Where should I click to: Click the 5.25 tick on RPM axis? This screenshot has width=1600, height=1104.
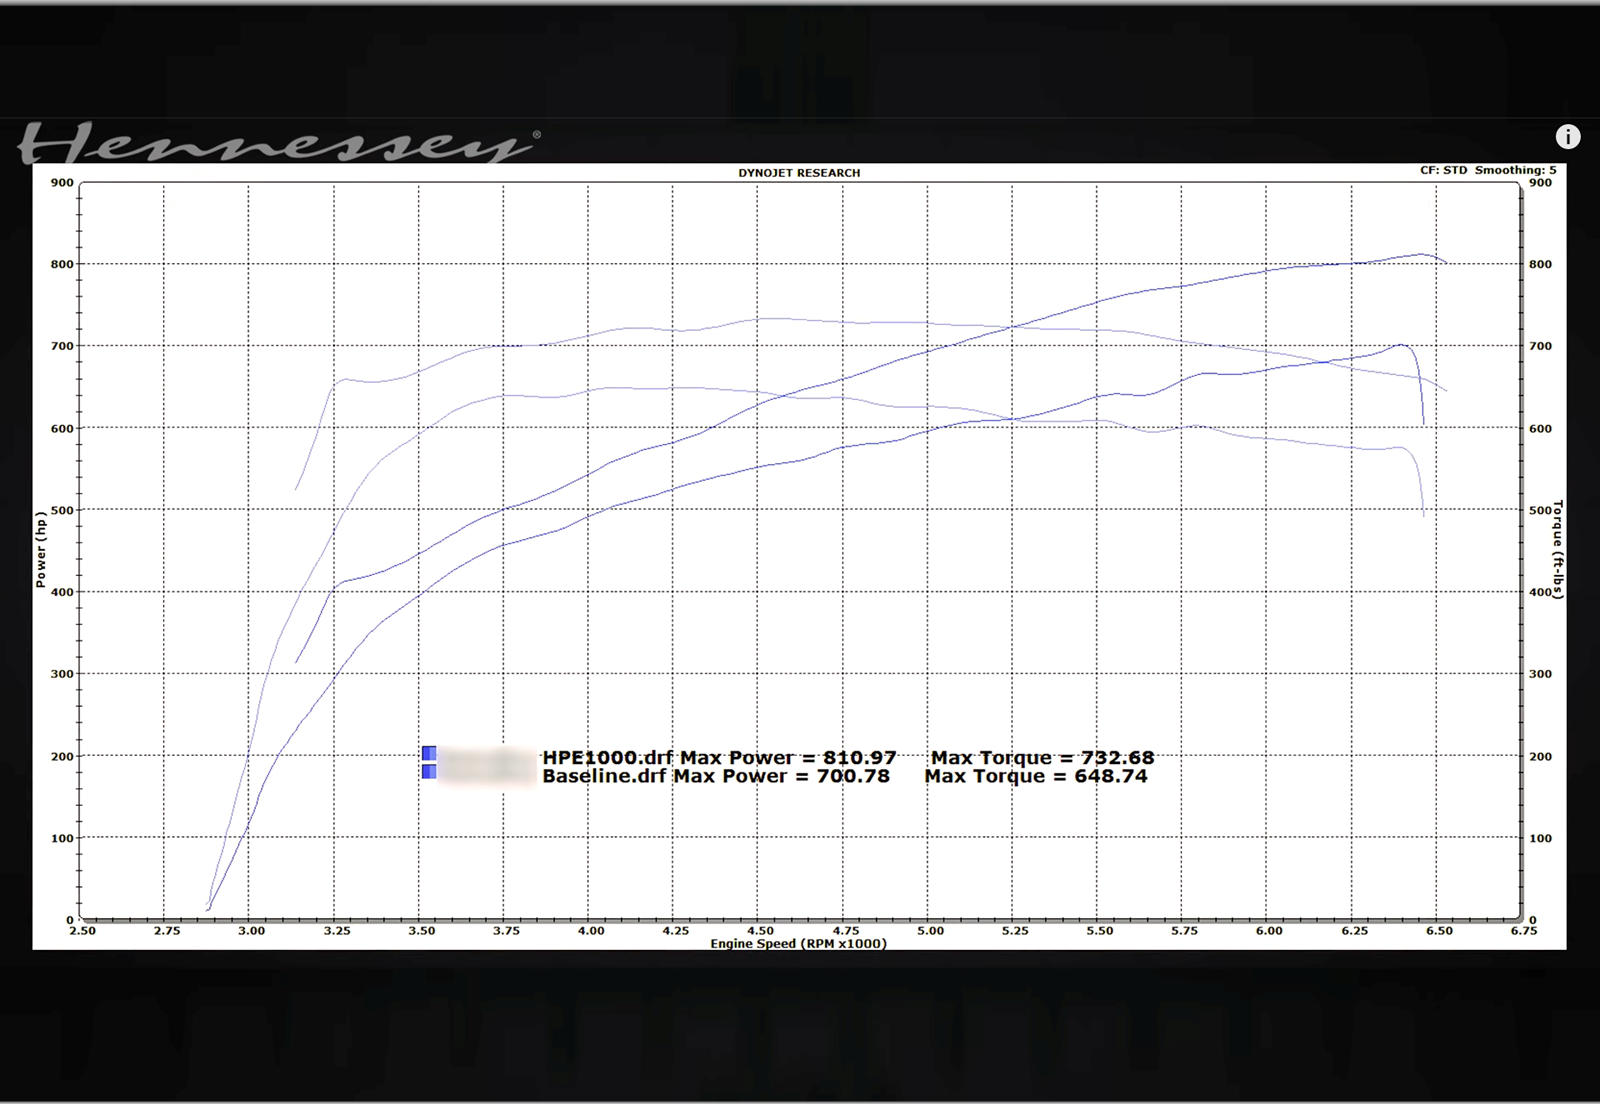point(1015,931)
